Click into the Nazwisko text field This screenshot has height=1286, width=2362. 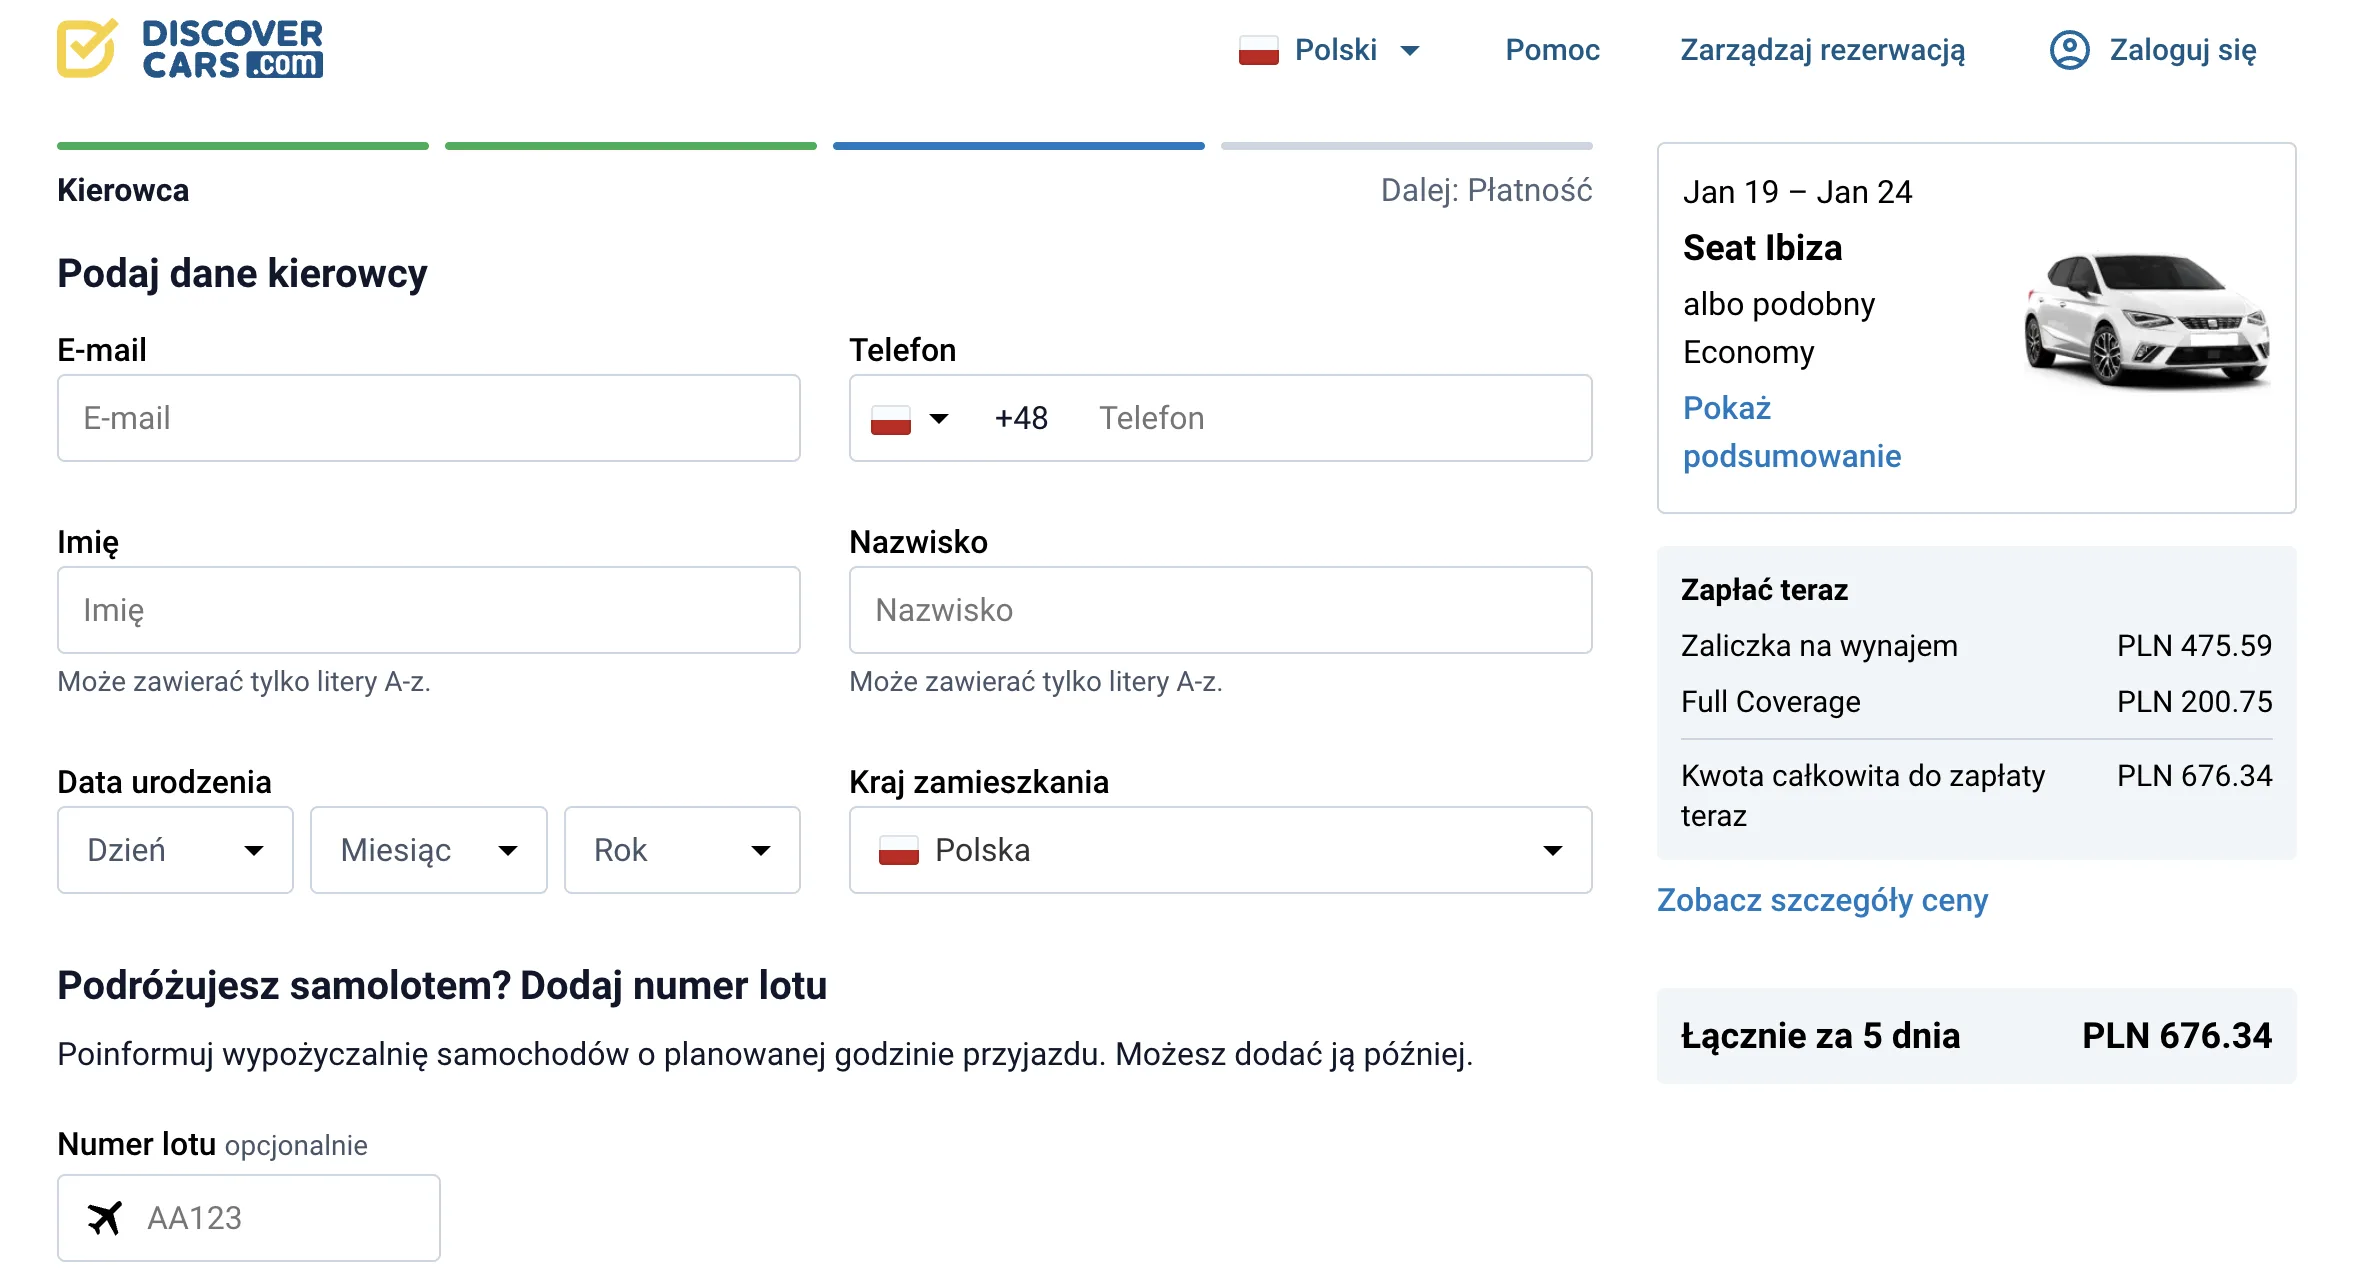(1220, 610)
